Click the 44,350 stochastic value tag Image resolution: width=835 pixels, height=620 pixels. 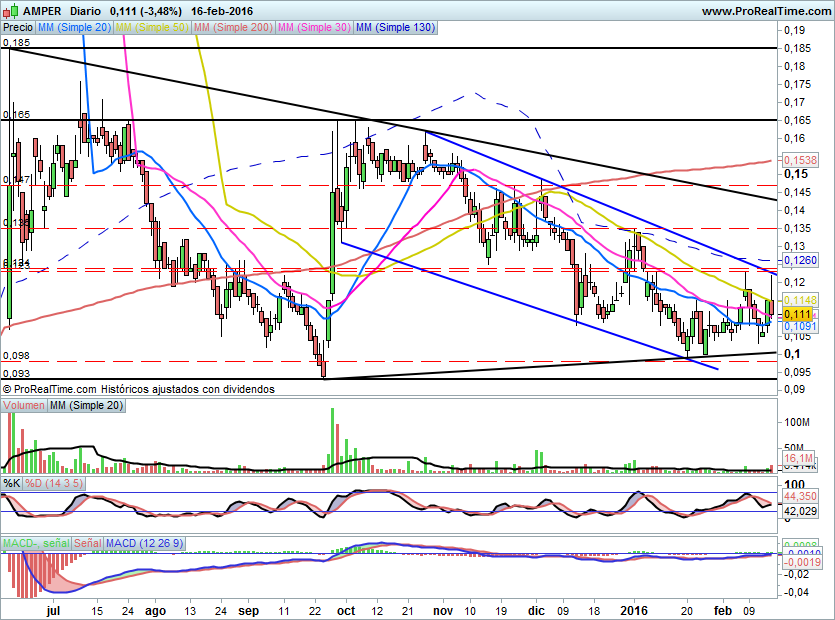point(800,497)
